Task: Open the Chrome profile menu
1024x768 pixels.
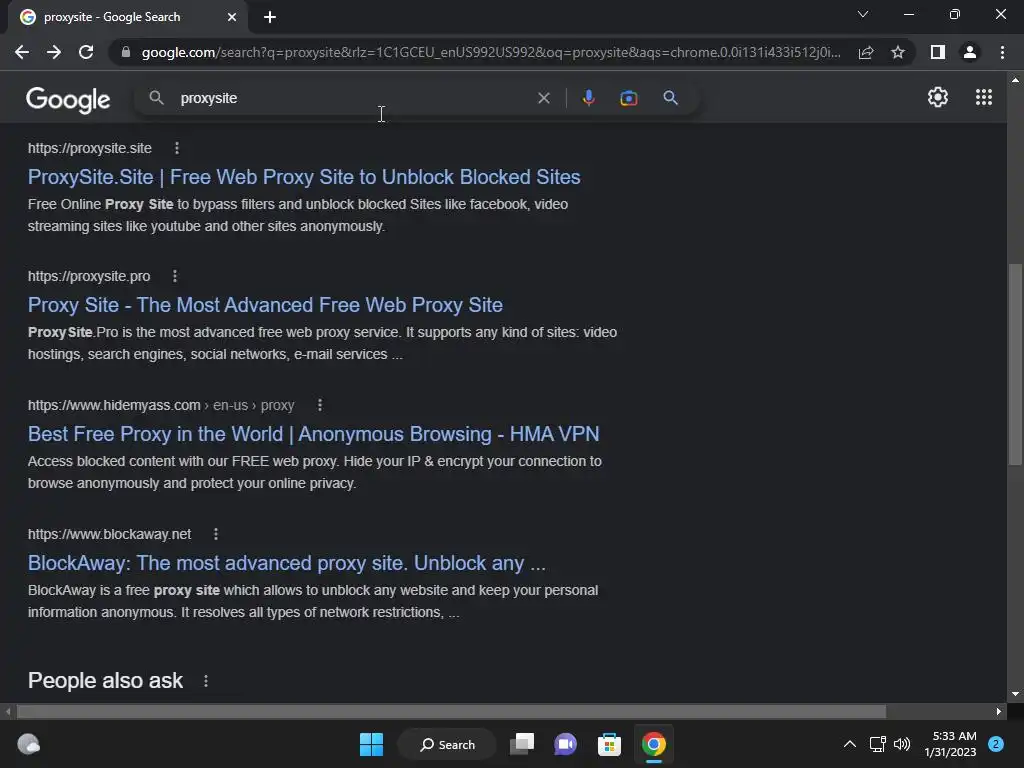Action: click(x=970, y=52)
